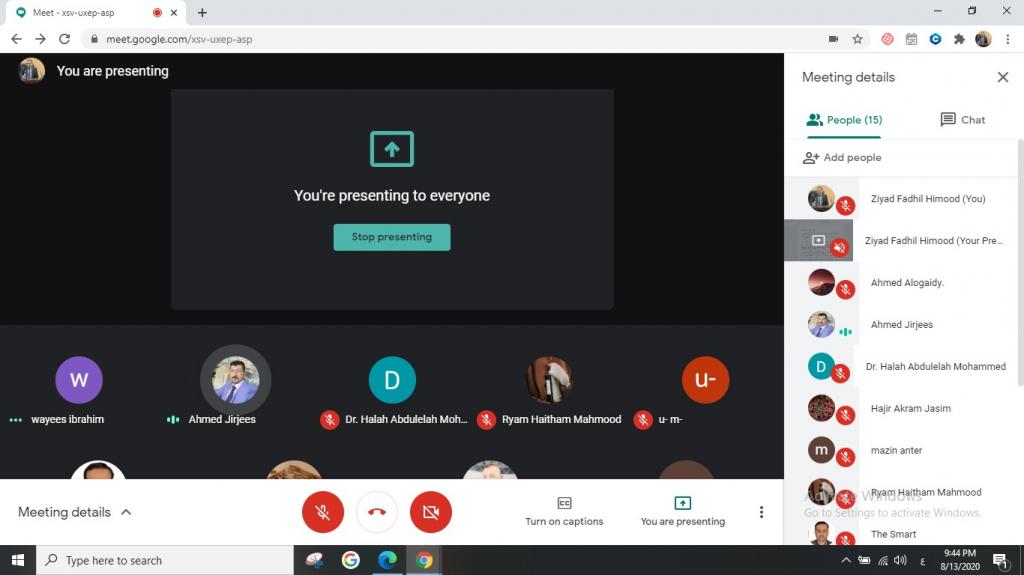This screenshot has width=1024, height=575.
Task: Turn on captions
Action: [x=564, y=511]
